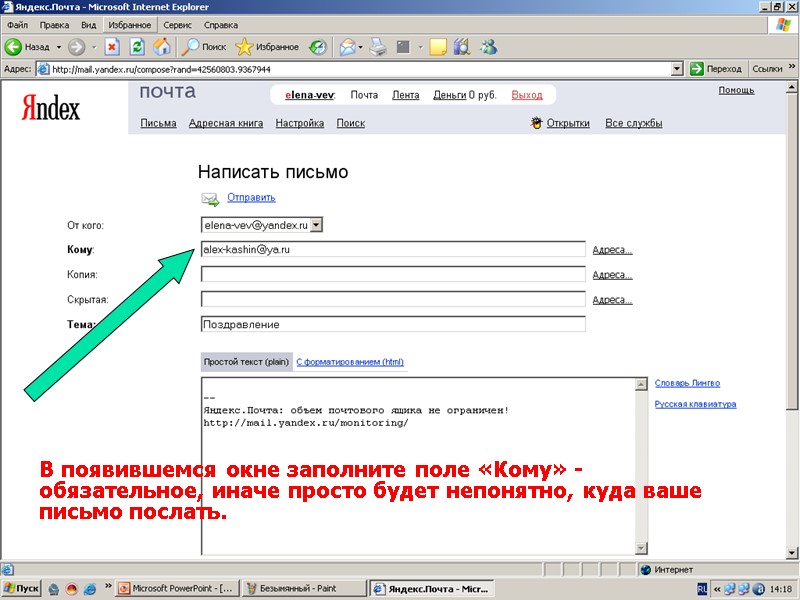Click Адреса link next to Копия field
The height and width of the screenshot is (600, 800).
(612, 274)
